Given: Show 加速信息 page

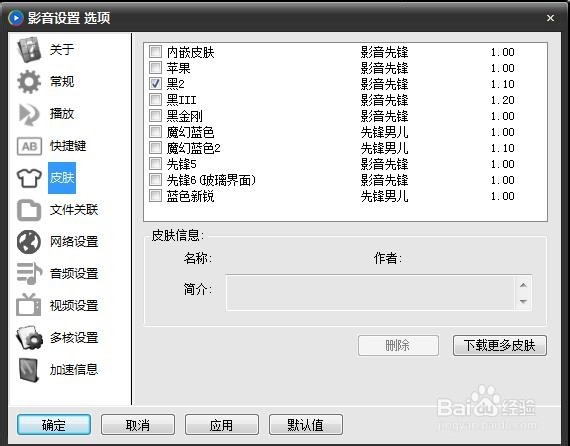Looking at the screenshot, I should click(x=74, y=370).
